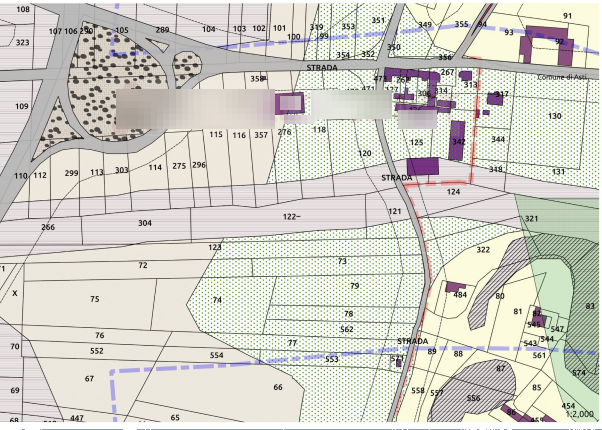Screen dimensions: 602x430
Task: Click parcel 322 in the yellow zone
Action: click(483, 250)
